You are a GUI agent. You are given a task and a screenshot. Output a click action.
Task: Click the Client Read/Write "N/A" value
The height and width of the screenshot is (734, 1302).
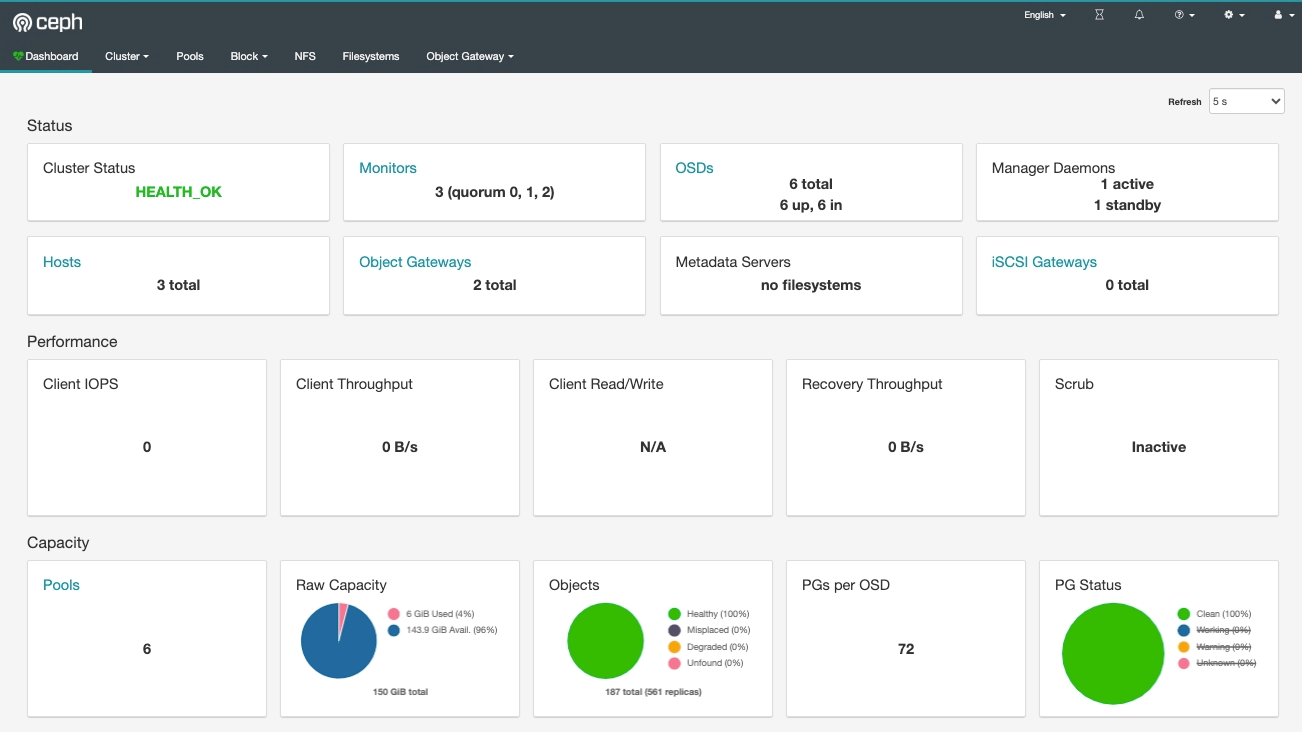653,447
